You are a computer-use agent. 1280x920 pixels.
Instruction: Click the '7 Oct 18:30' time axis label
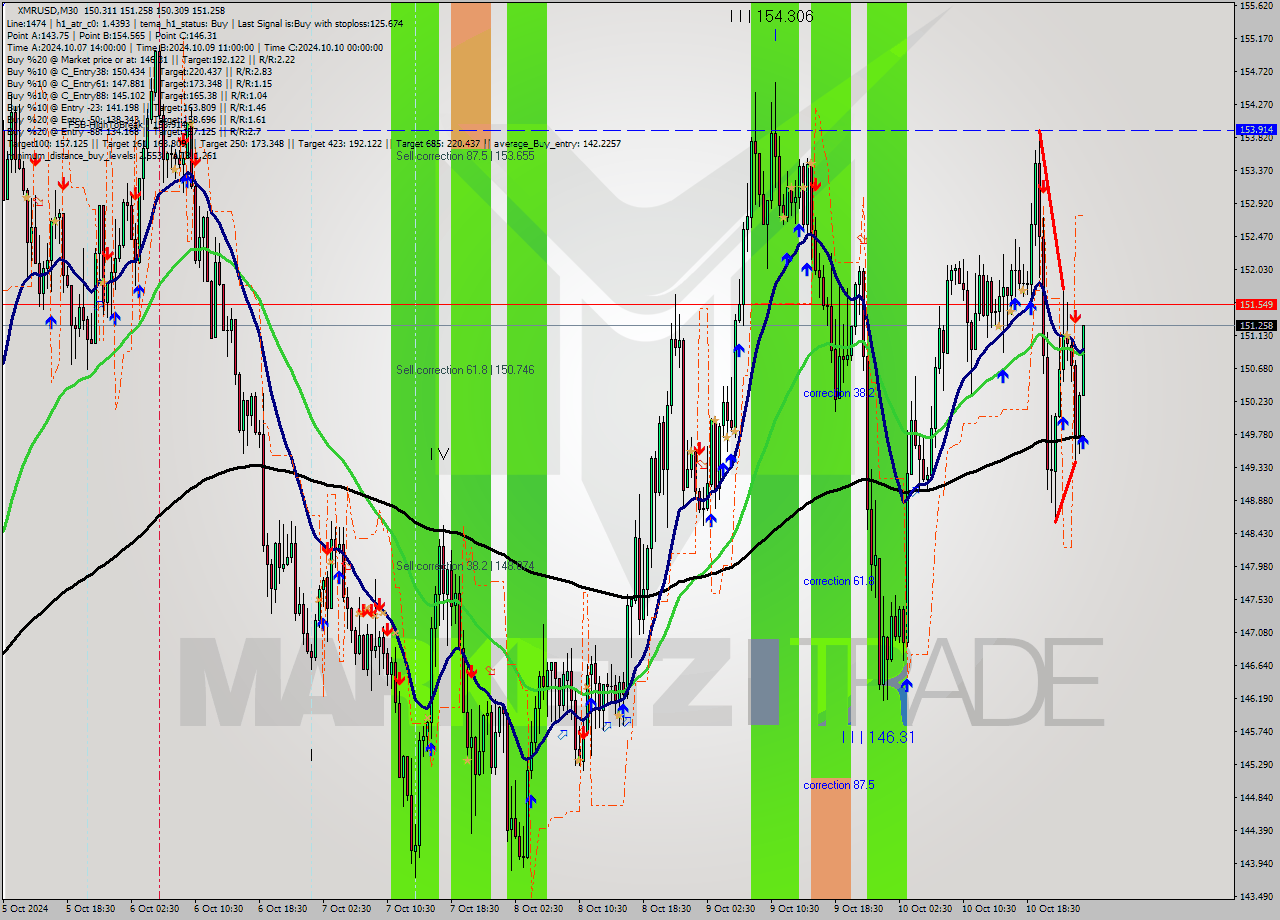(474, 910)
